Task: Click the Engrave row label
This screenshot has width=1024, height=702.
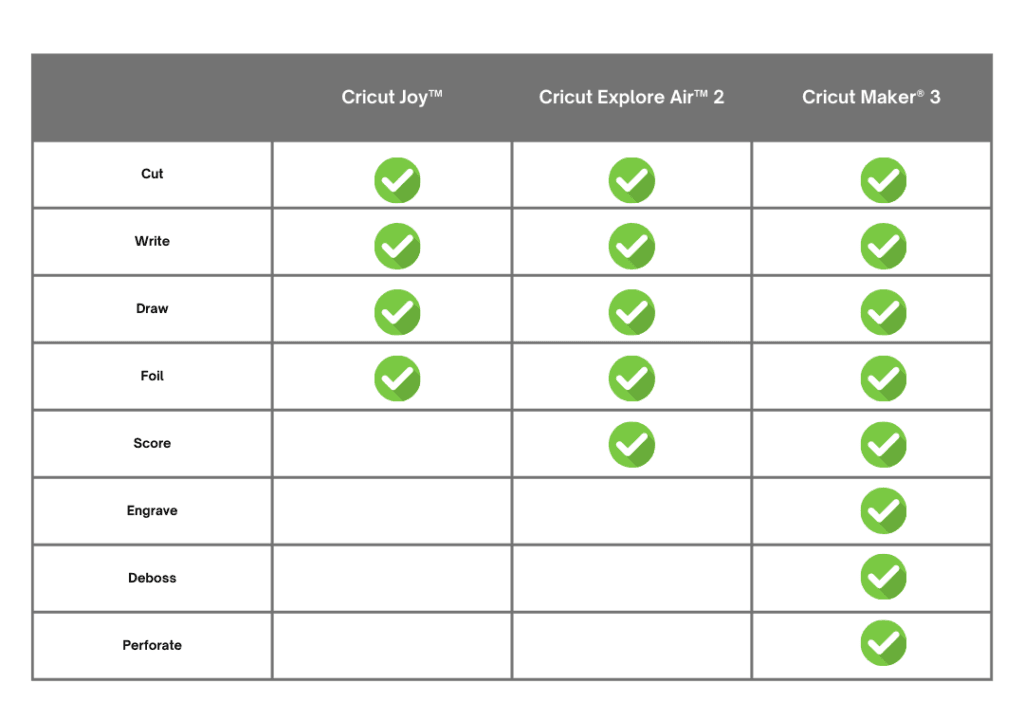Action: (152, 511)
